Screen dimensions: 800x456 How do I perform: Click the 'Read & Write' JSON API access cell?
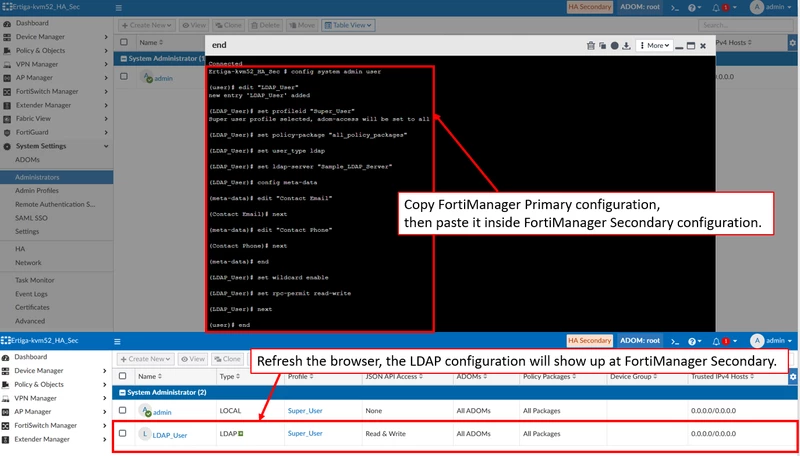[x=385, y=434]
